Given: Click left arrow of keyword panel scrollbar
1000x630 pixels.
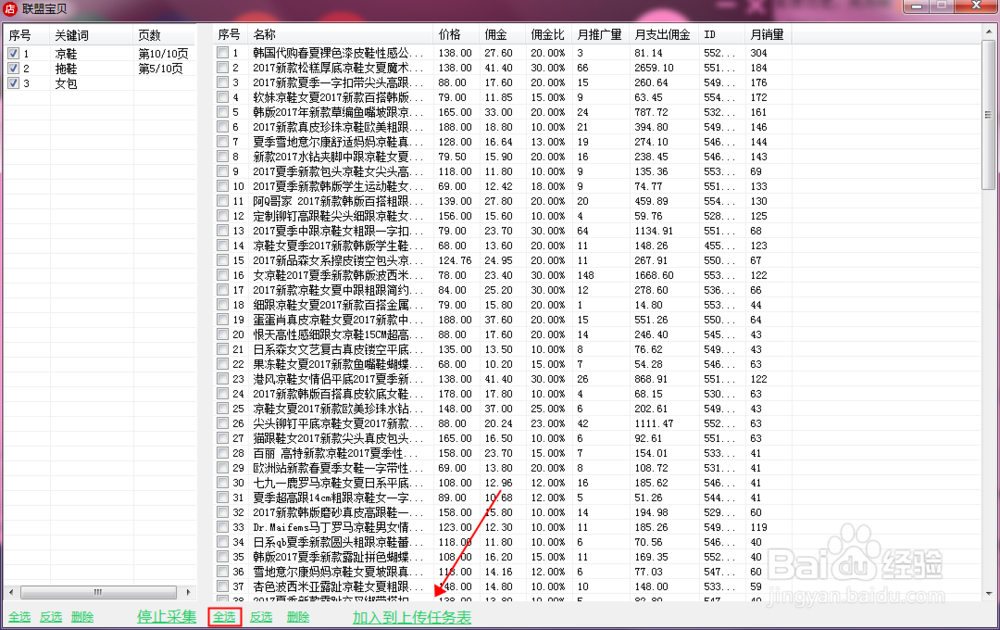Looking at the screenshot, I should [x=11, y=592].
